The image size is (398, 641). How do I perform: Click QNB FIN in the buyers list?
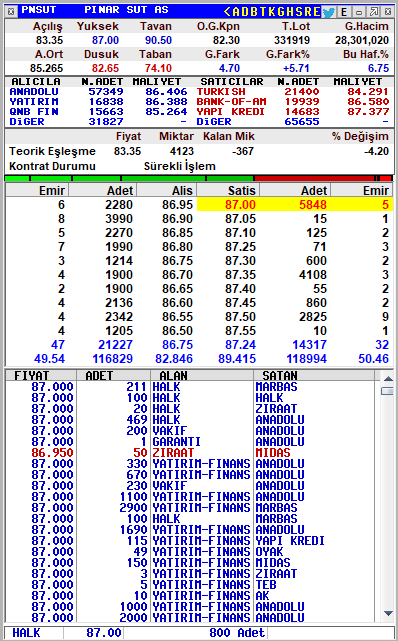pyautogui.click(x=34, y=112)
